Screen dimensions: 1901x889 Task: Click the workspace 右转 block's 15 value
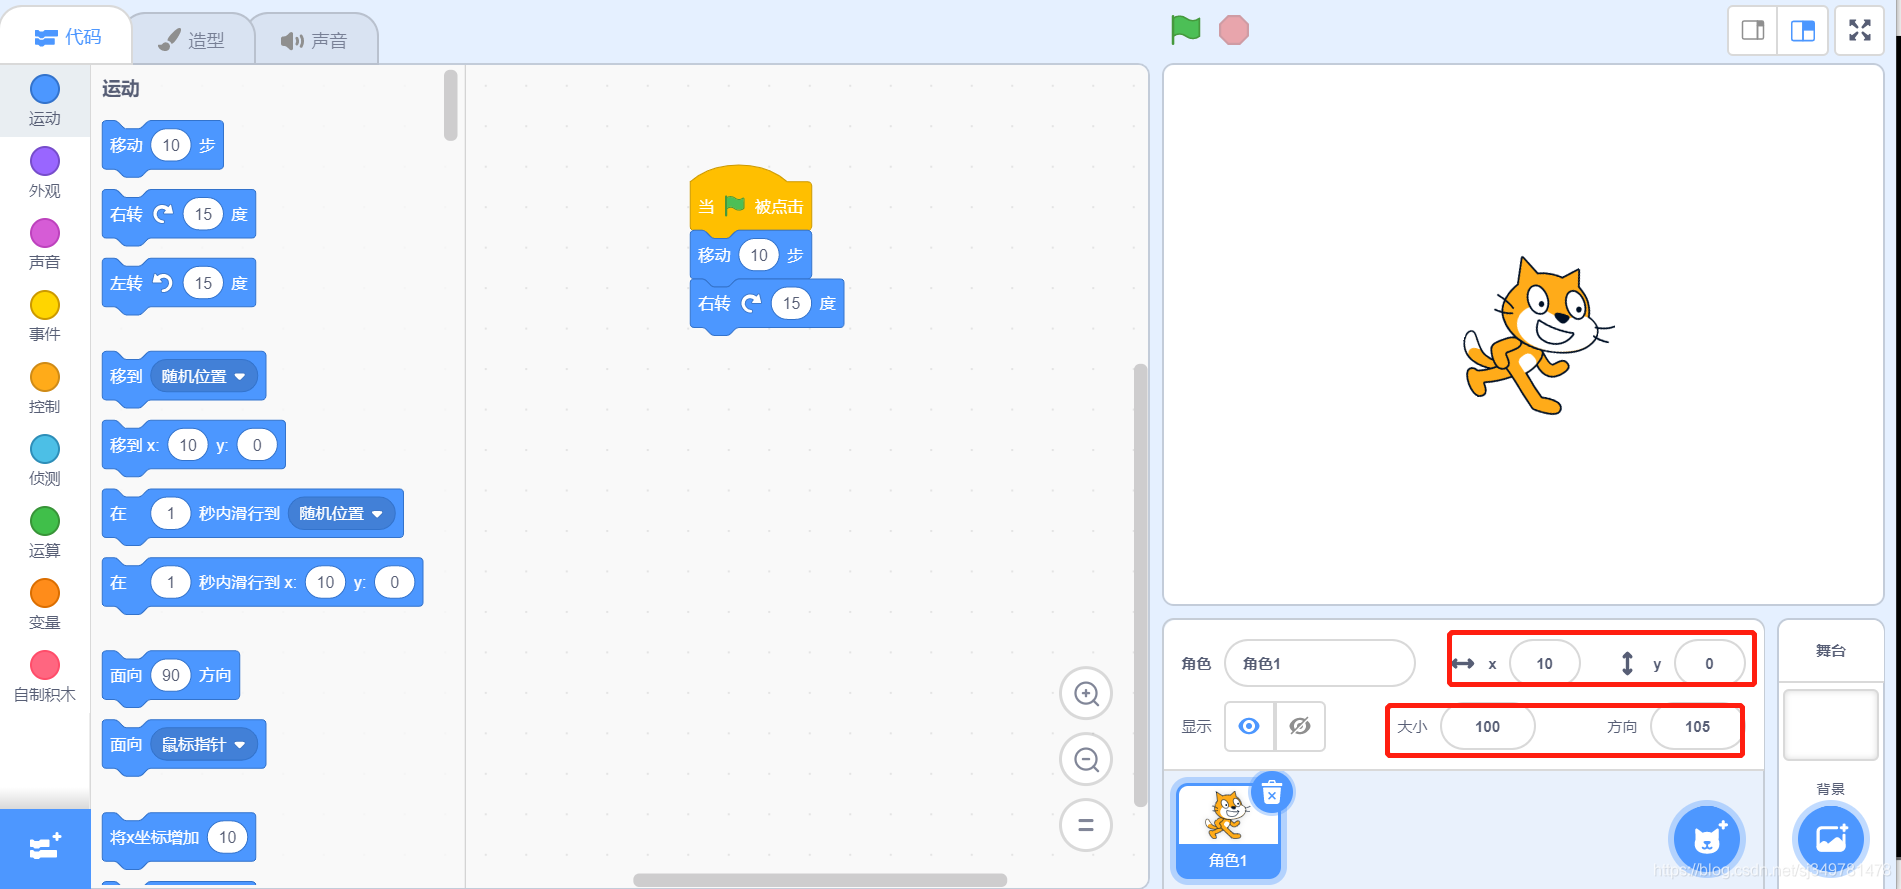pos(791,303)
